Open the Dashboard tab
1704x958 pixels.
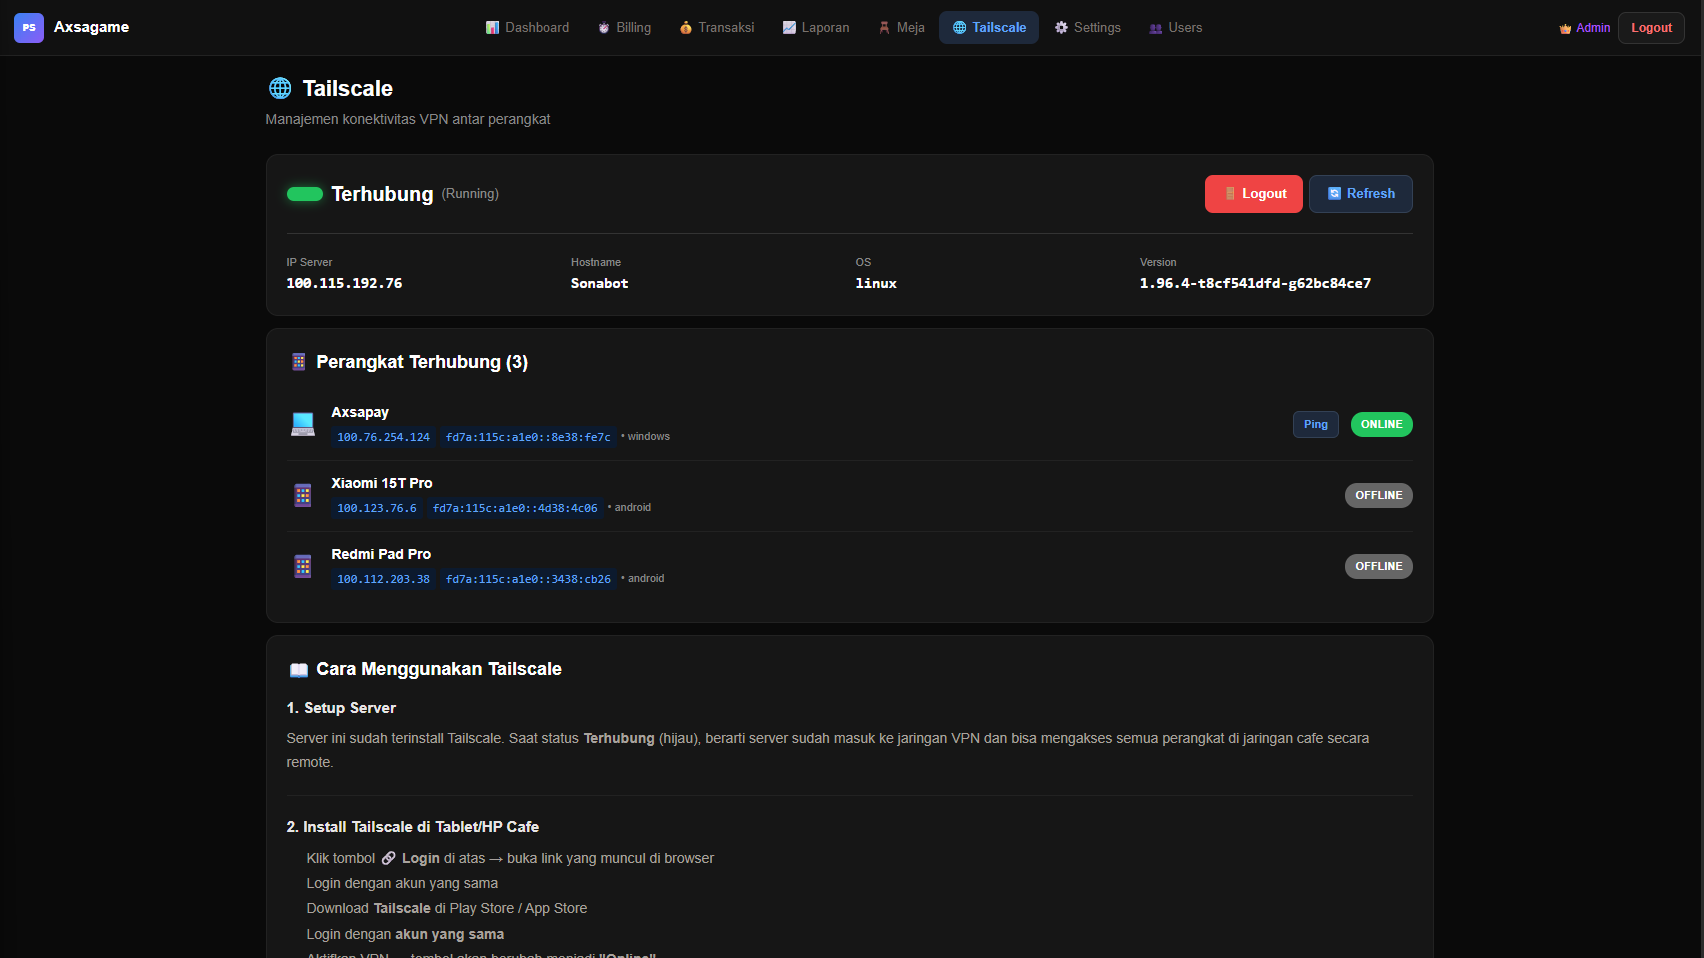click(527, 28)
